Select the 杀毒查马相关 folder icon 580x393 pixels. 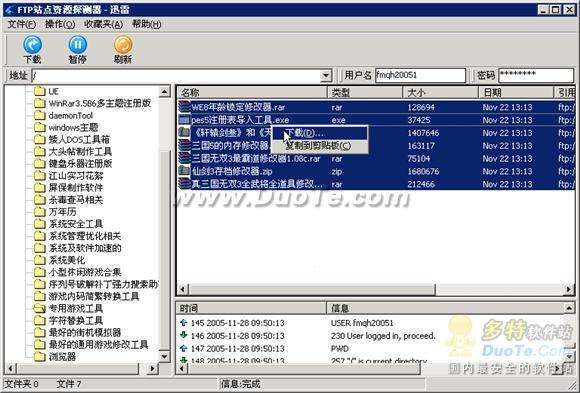point(40,200)
